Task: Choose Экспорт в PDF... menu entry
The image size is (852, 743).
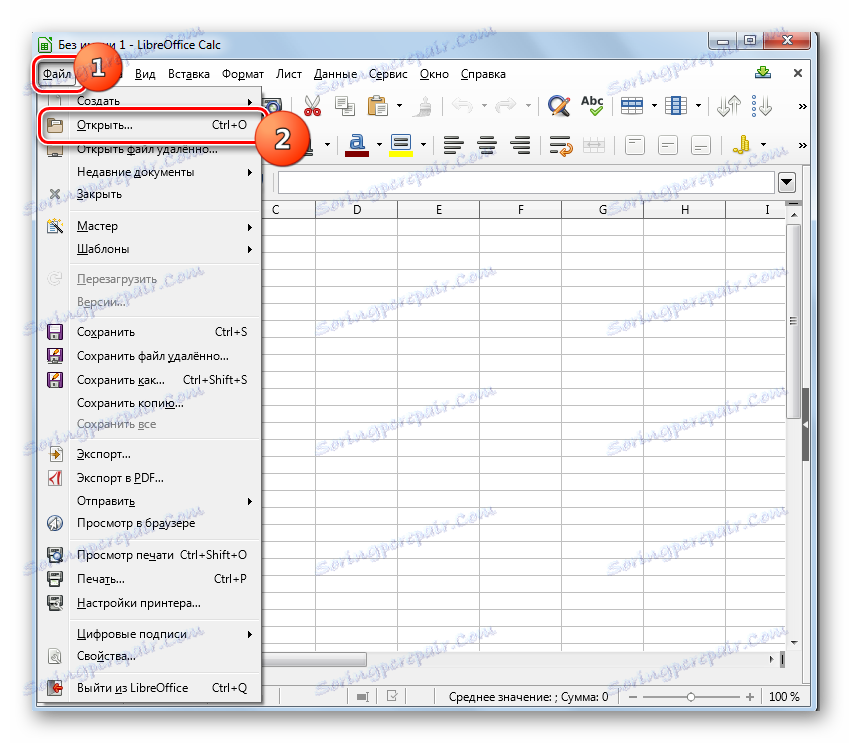Action: click(148, 478)
